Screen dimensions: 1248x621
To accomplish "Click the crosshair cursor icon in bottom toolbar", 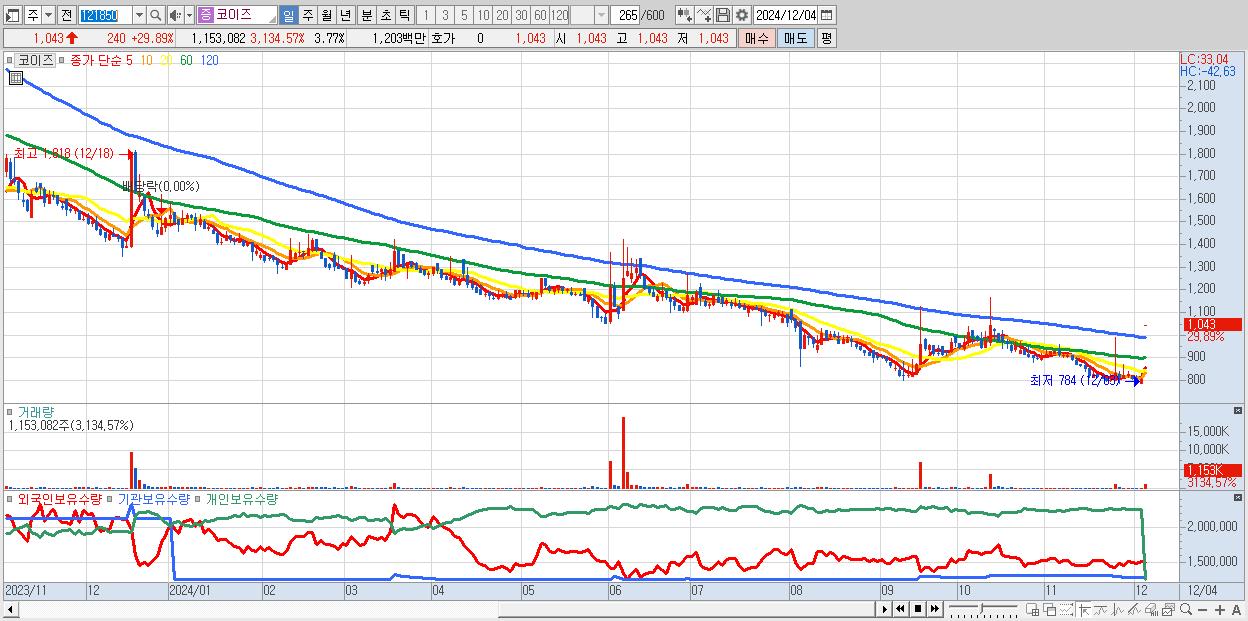I will (1084, 609).
